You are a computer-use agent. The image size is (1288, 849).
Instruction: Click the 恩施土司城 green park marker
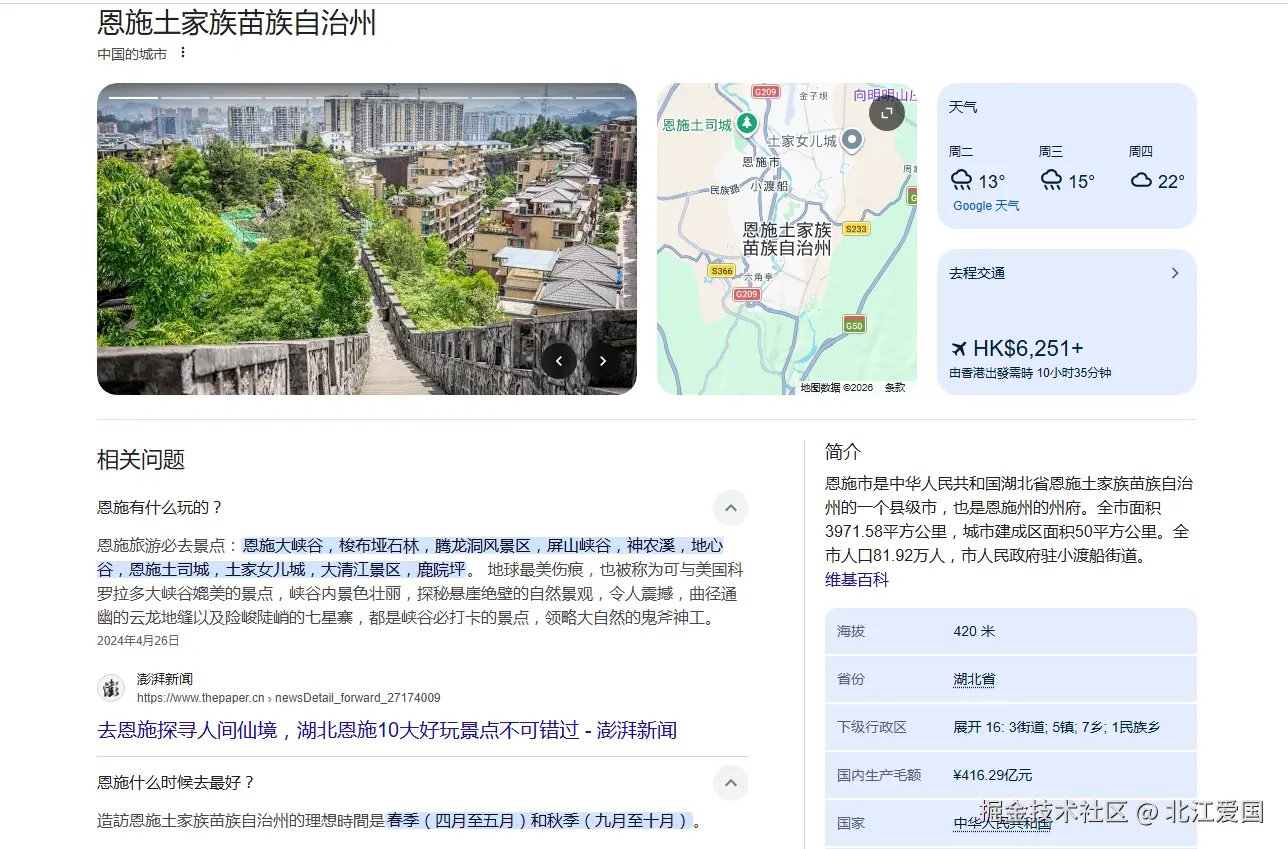tap(747, 124)
